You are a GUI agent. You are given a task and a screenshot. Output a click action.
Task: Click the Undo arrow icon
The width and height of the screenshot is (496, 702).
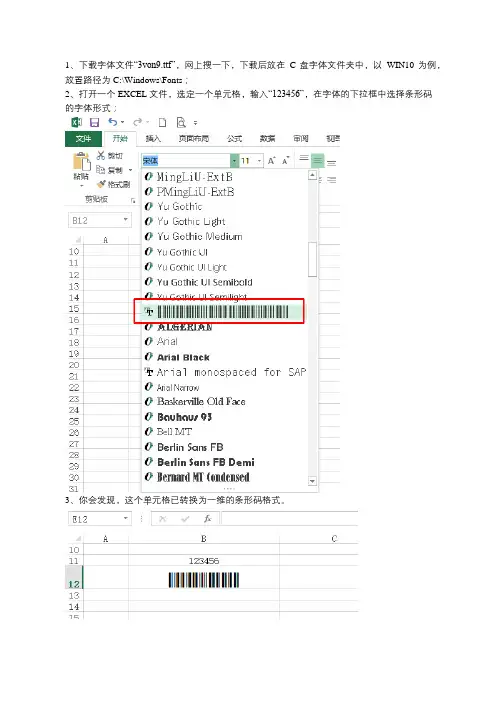point(113,122)
